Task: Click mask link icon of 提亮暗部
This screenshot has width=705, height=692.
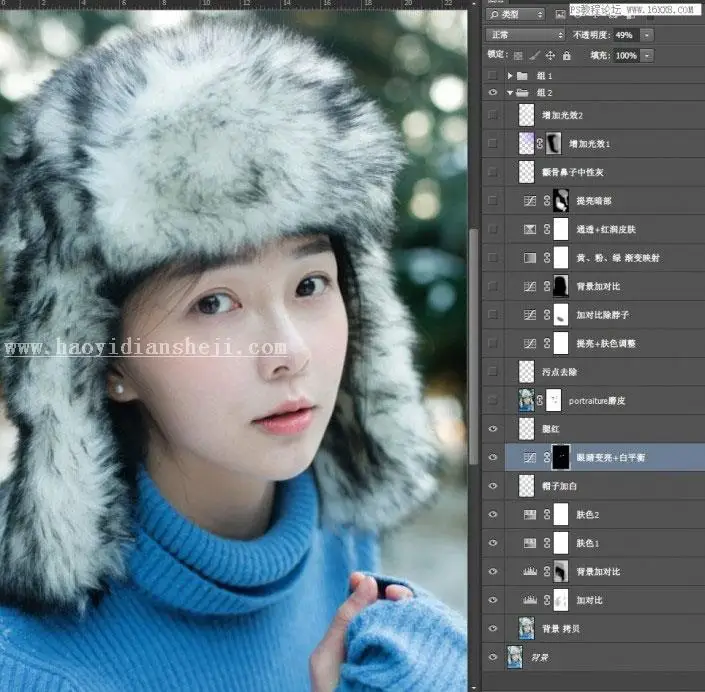Action: pyautogui.click(x=547, y=201)
